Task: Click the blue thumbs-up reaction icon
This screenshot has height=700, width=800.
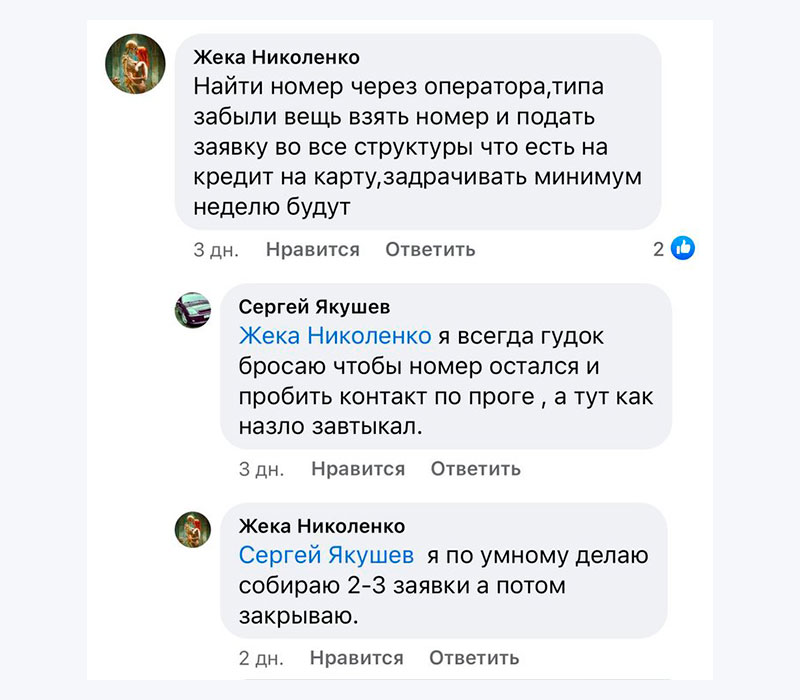Action: coord(683,249)
